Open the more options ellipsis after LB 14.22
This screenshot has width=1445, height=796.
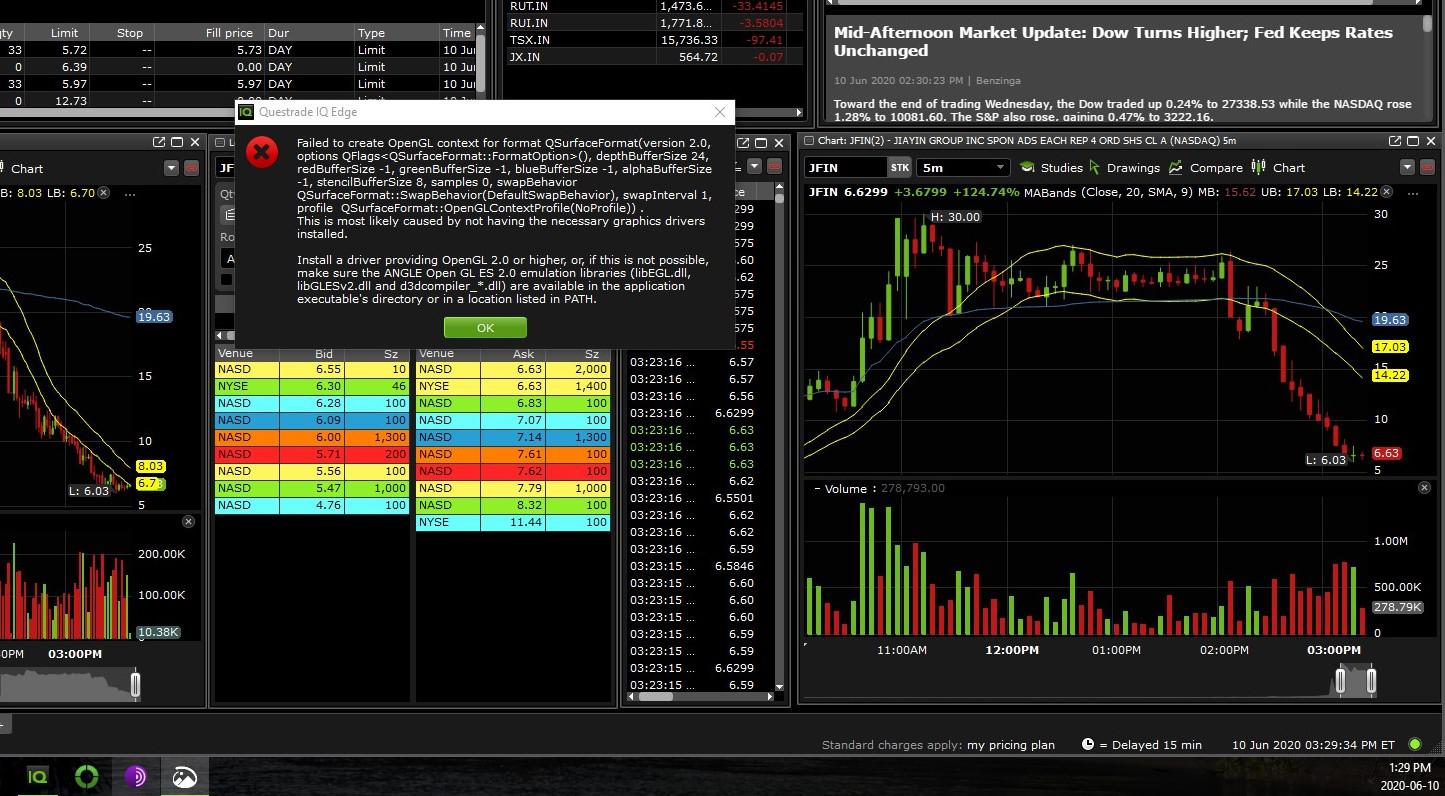coord(1413,193)
